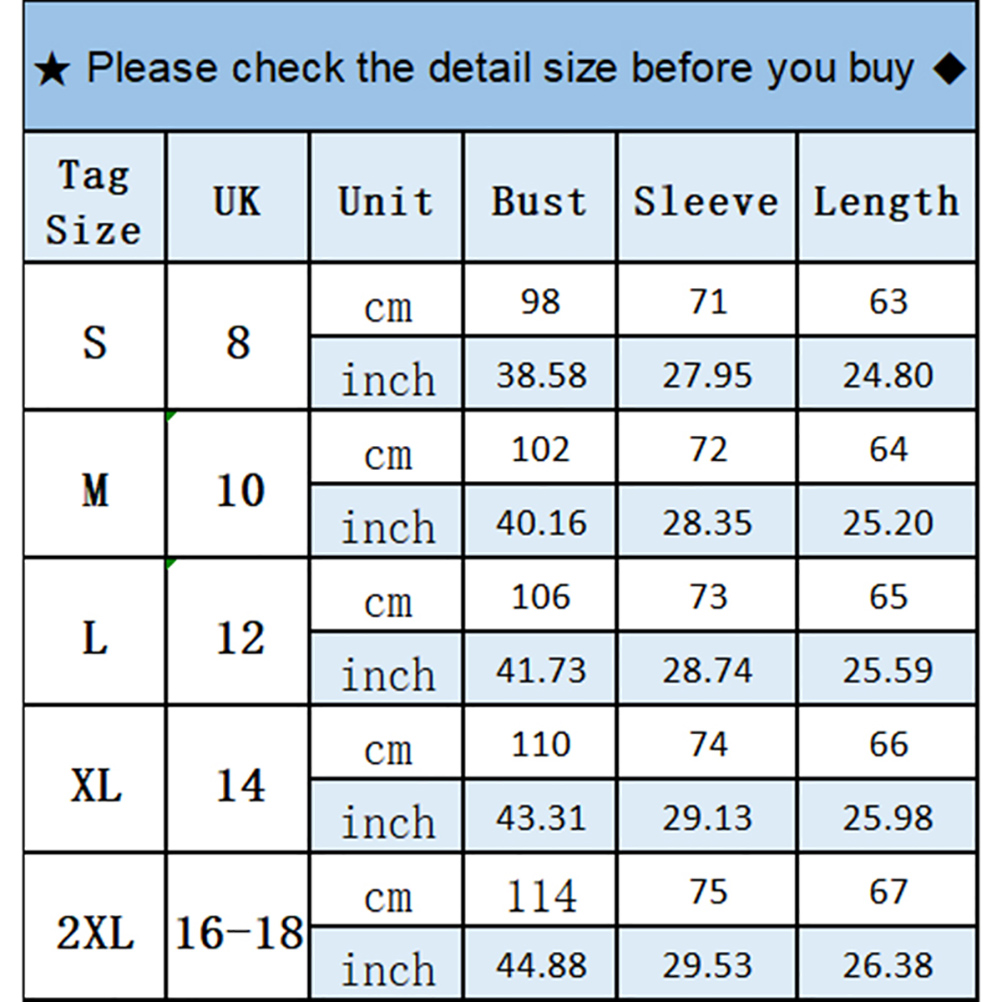Viewport: 1002px width, 1002px height.
Task: Click the banner text about checking size
Action: tap(500, 69)
